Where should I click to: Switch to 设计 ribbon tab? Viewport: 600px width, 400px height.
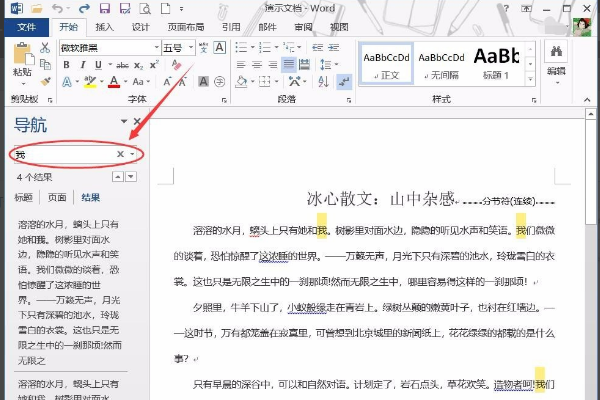pos(140,27)
